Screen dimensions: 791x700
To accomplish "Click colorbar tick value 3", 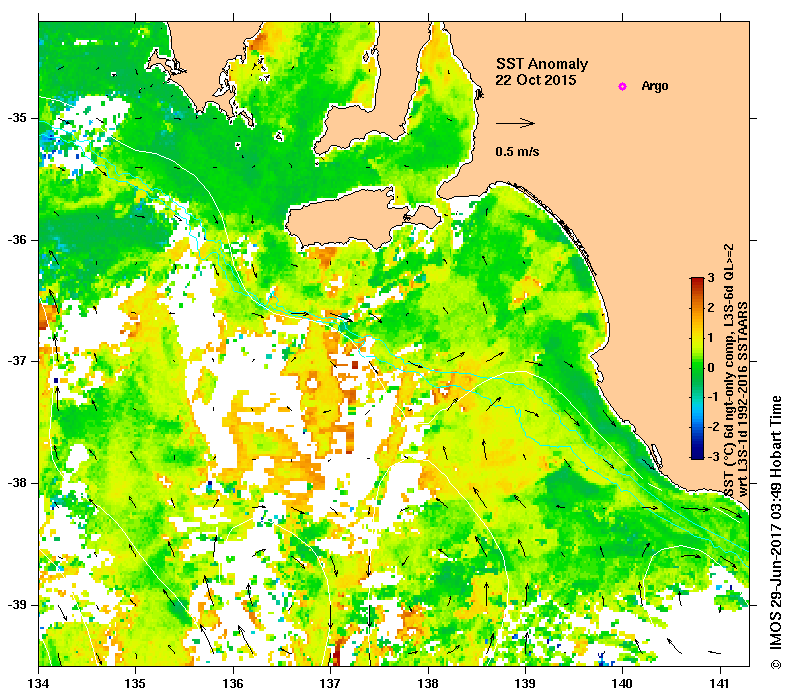I will 711,278.
